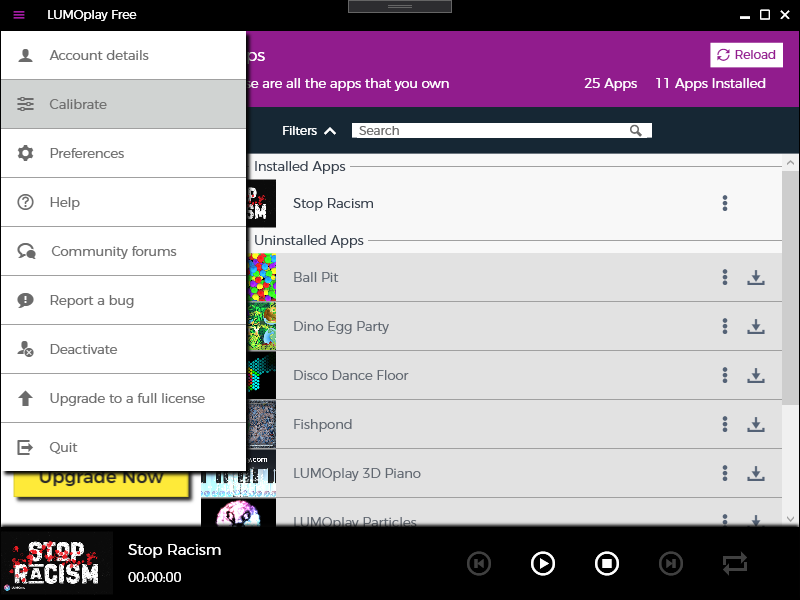The image size is (800, 600).
Task: Open options for LUMOplay 3D Piano
Action: (724, 473)
